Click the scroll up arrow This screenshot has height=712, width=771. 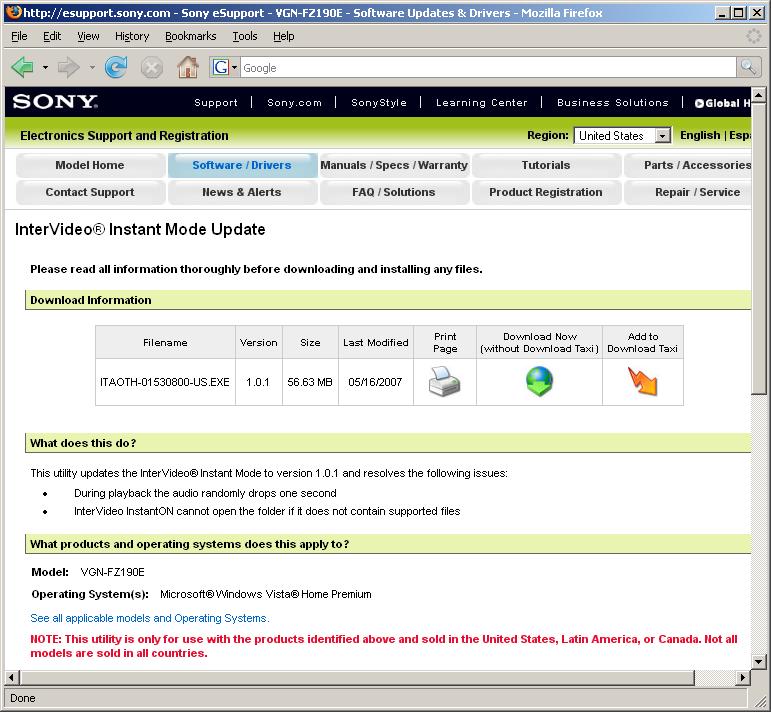pyautogui.click(x=758, y=94)
